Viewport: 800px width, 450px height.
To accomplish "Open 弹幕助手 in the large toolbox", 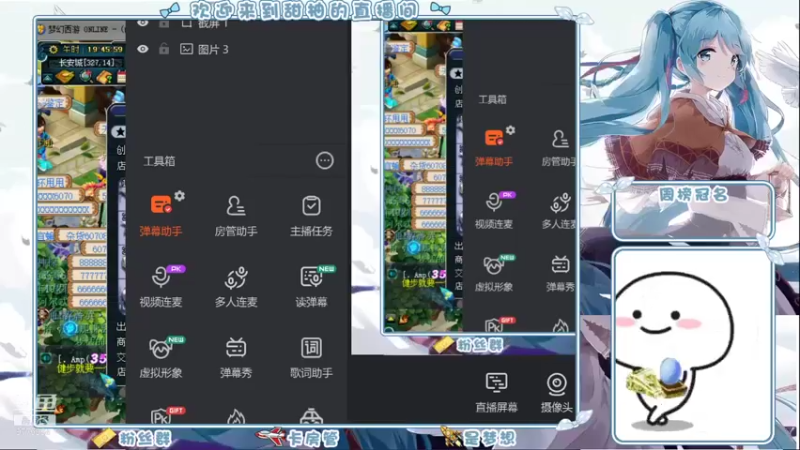I will tap(161, 216).
